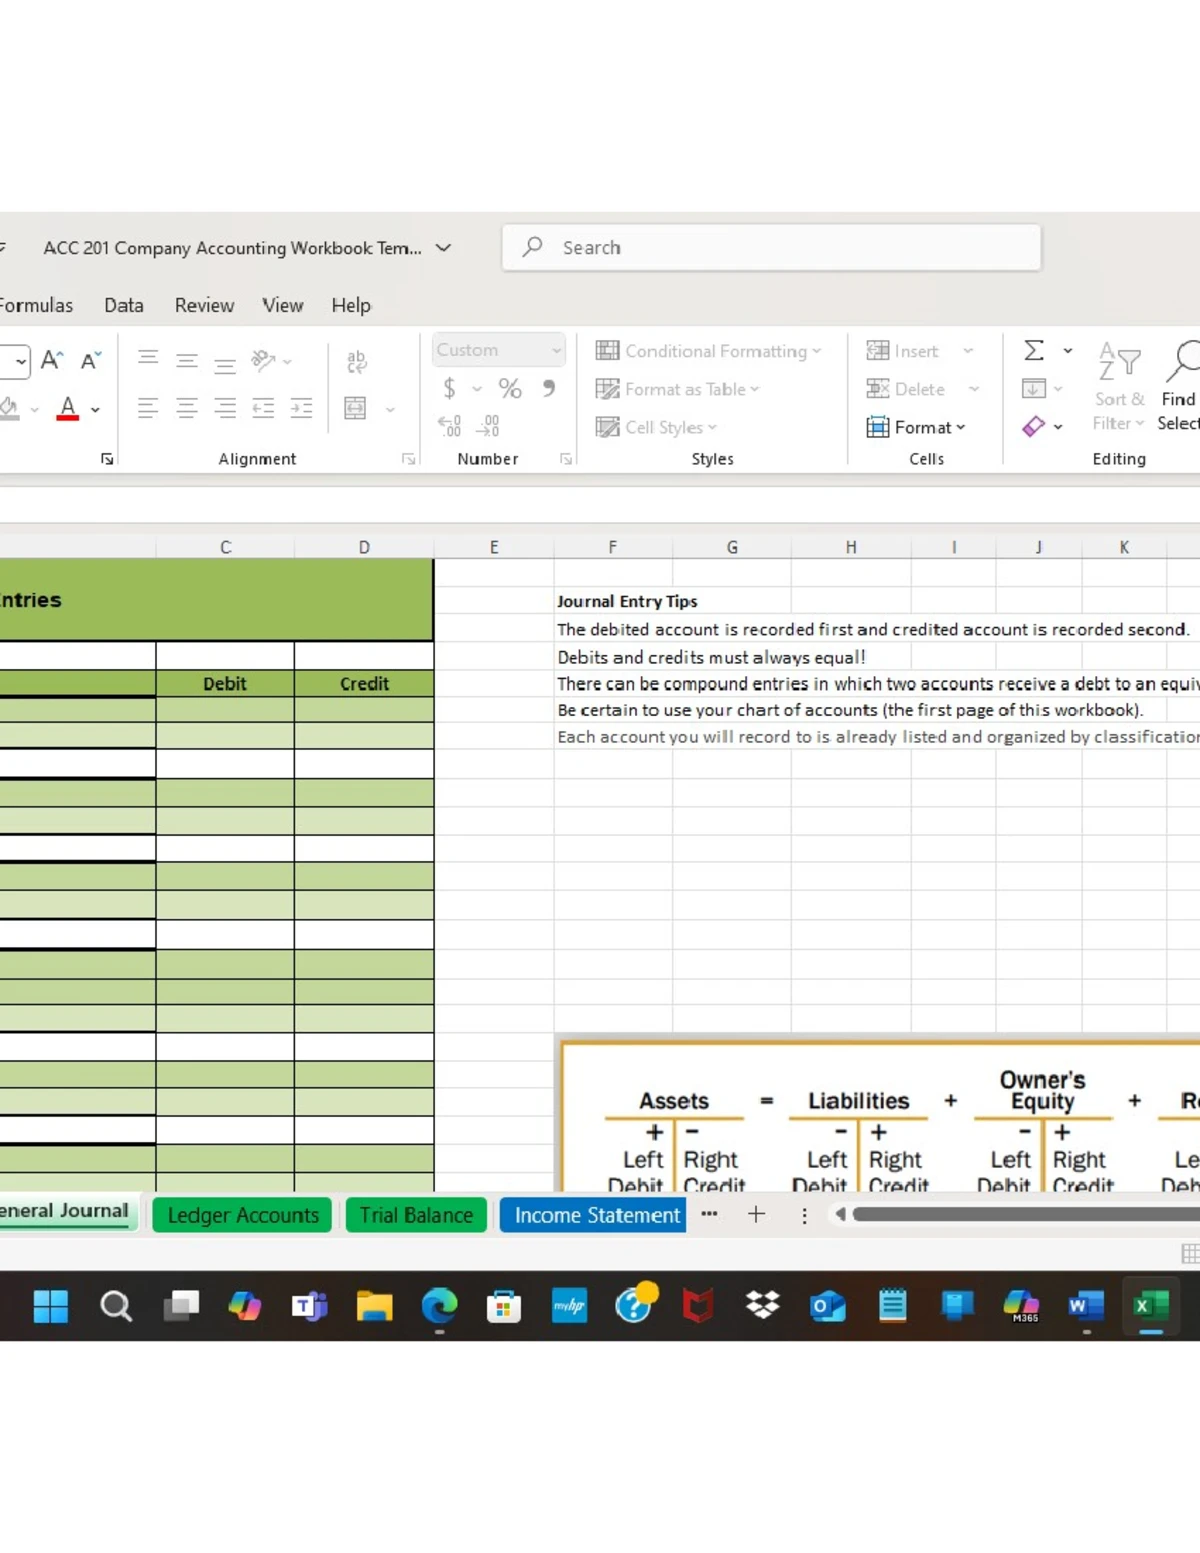Click the Increase Indent icon
The width and height of the screenshot is (1200, 1553).
tap(301, 408)
